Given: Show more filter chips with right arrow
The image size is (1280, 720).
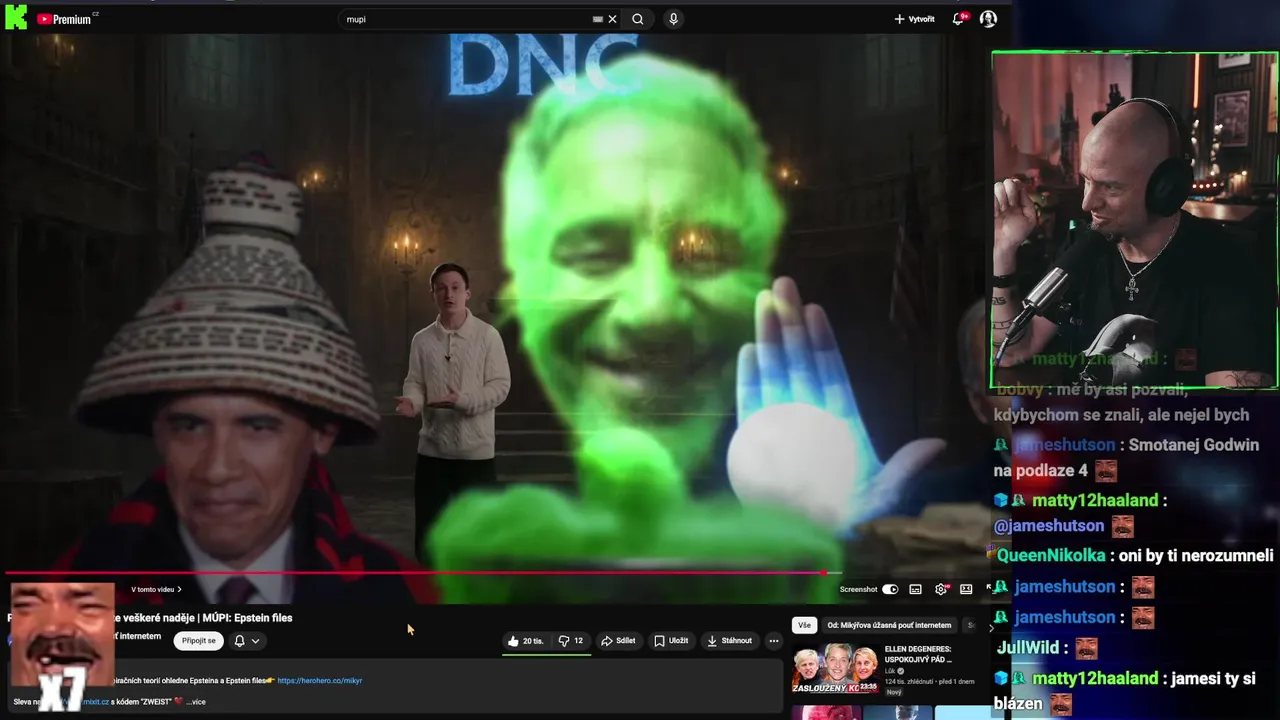Looking at the screenshot, I should coord(991,627).
